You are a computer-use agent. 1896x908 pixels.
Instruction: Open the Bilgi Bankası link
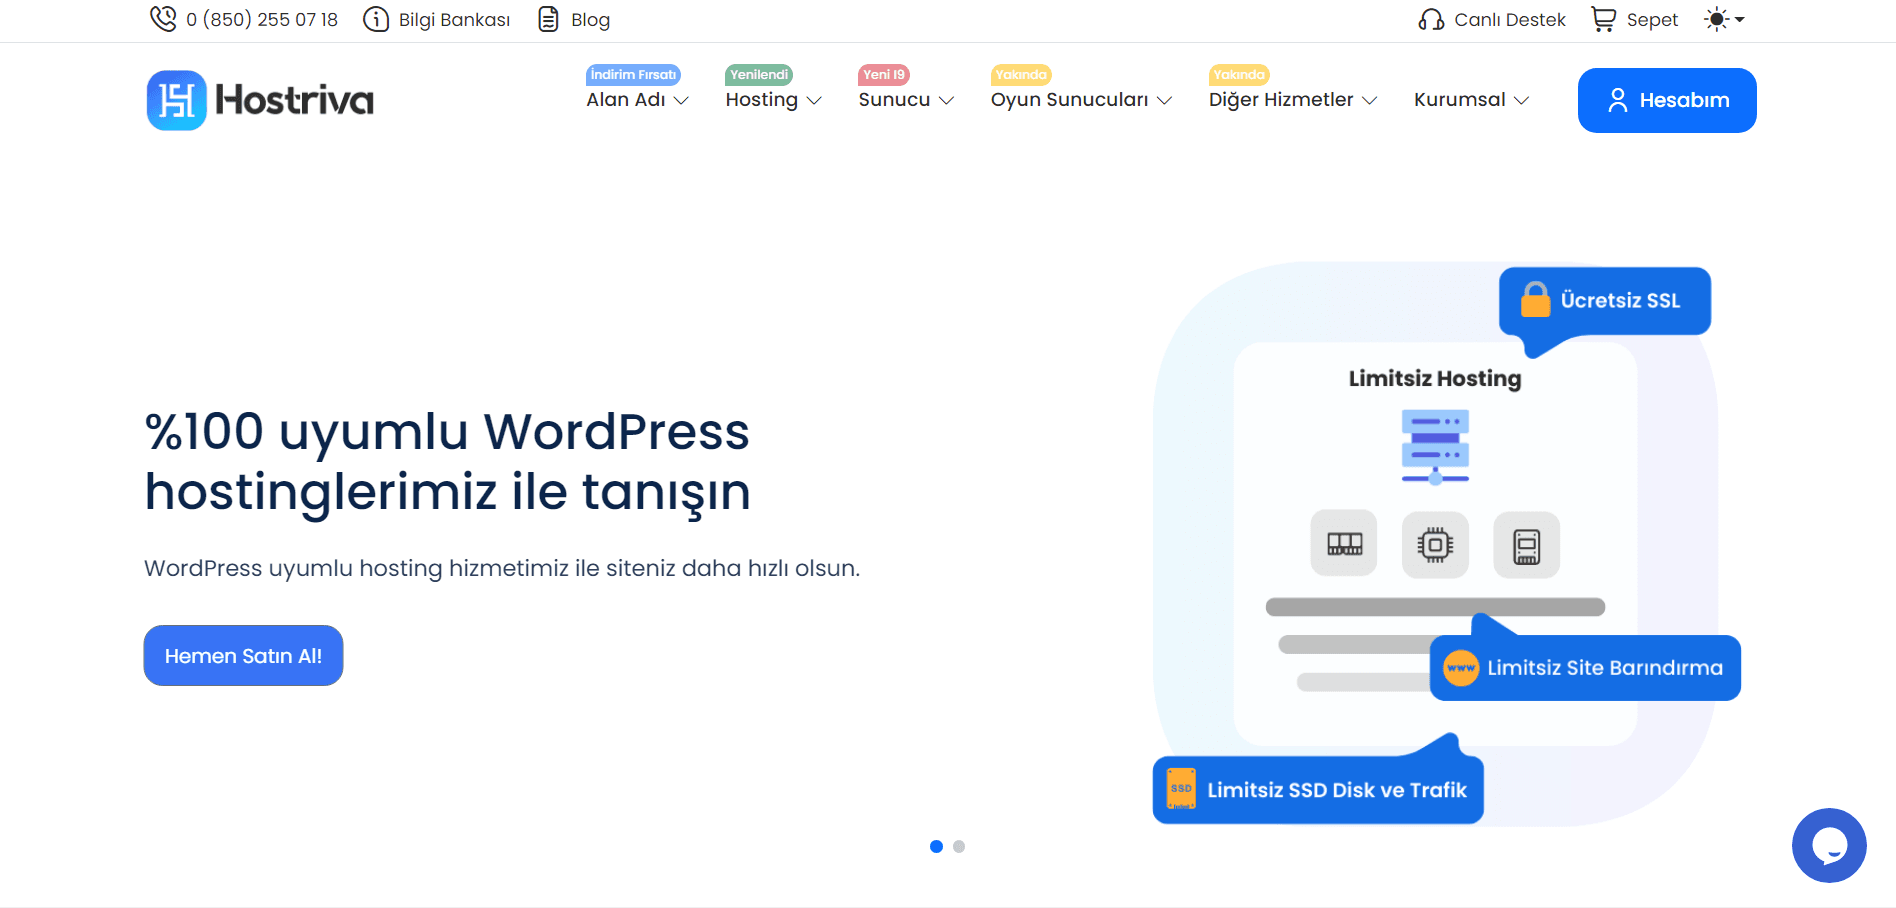coord(437,19)
